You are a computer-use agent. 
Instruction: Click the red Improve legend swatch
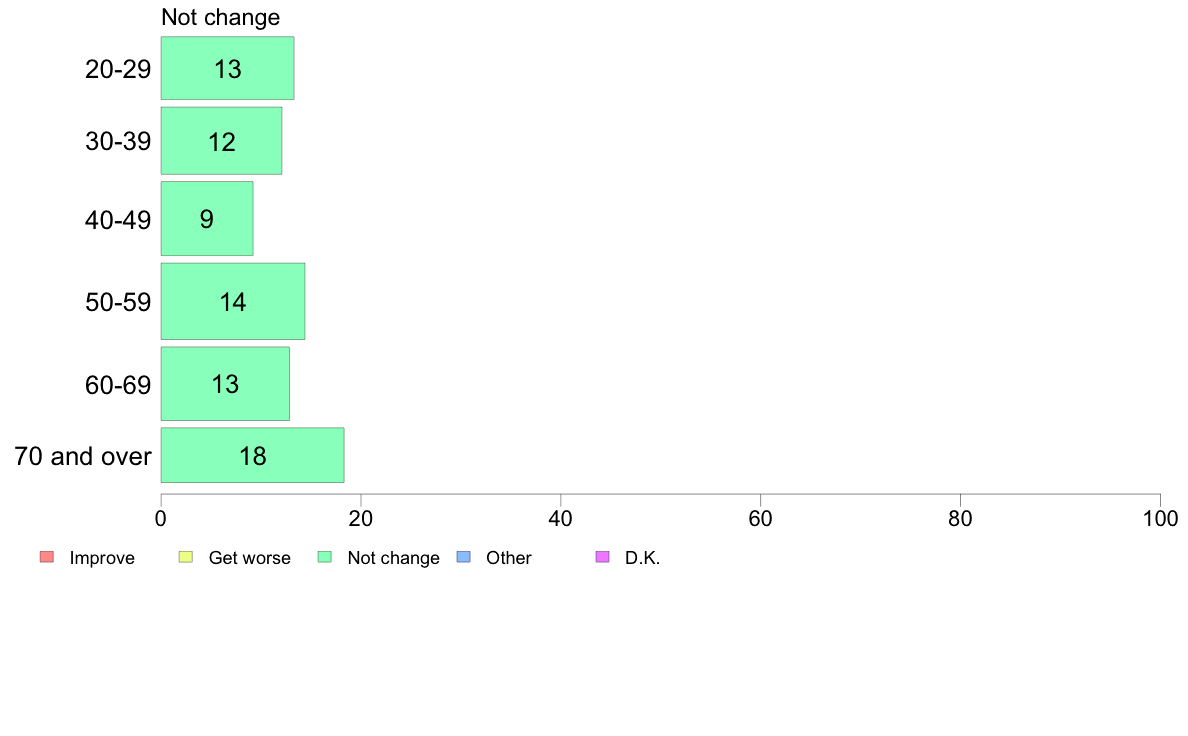tap(47, 557)
